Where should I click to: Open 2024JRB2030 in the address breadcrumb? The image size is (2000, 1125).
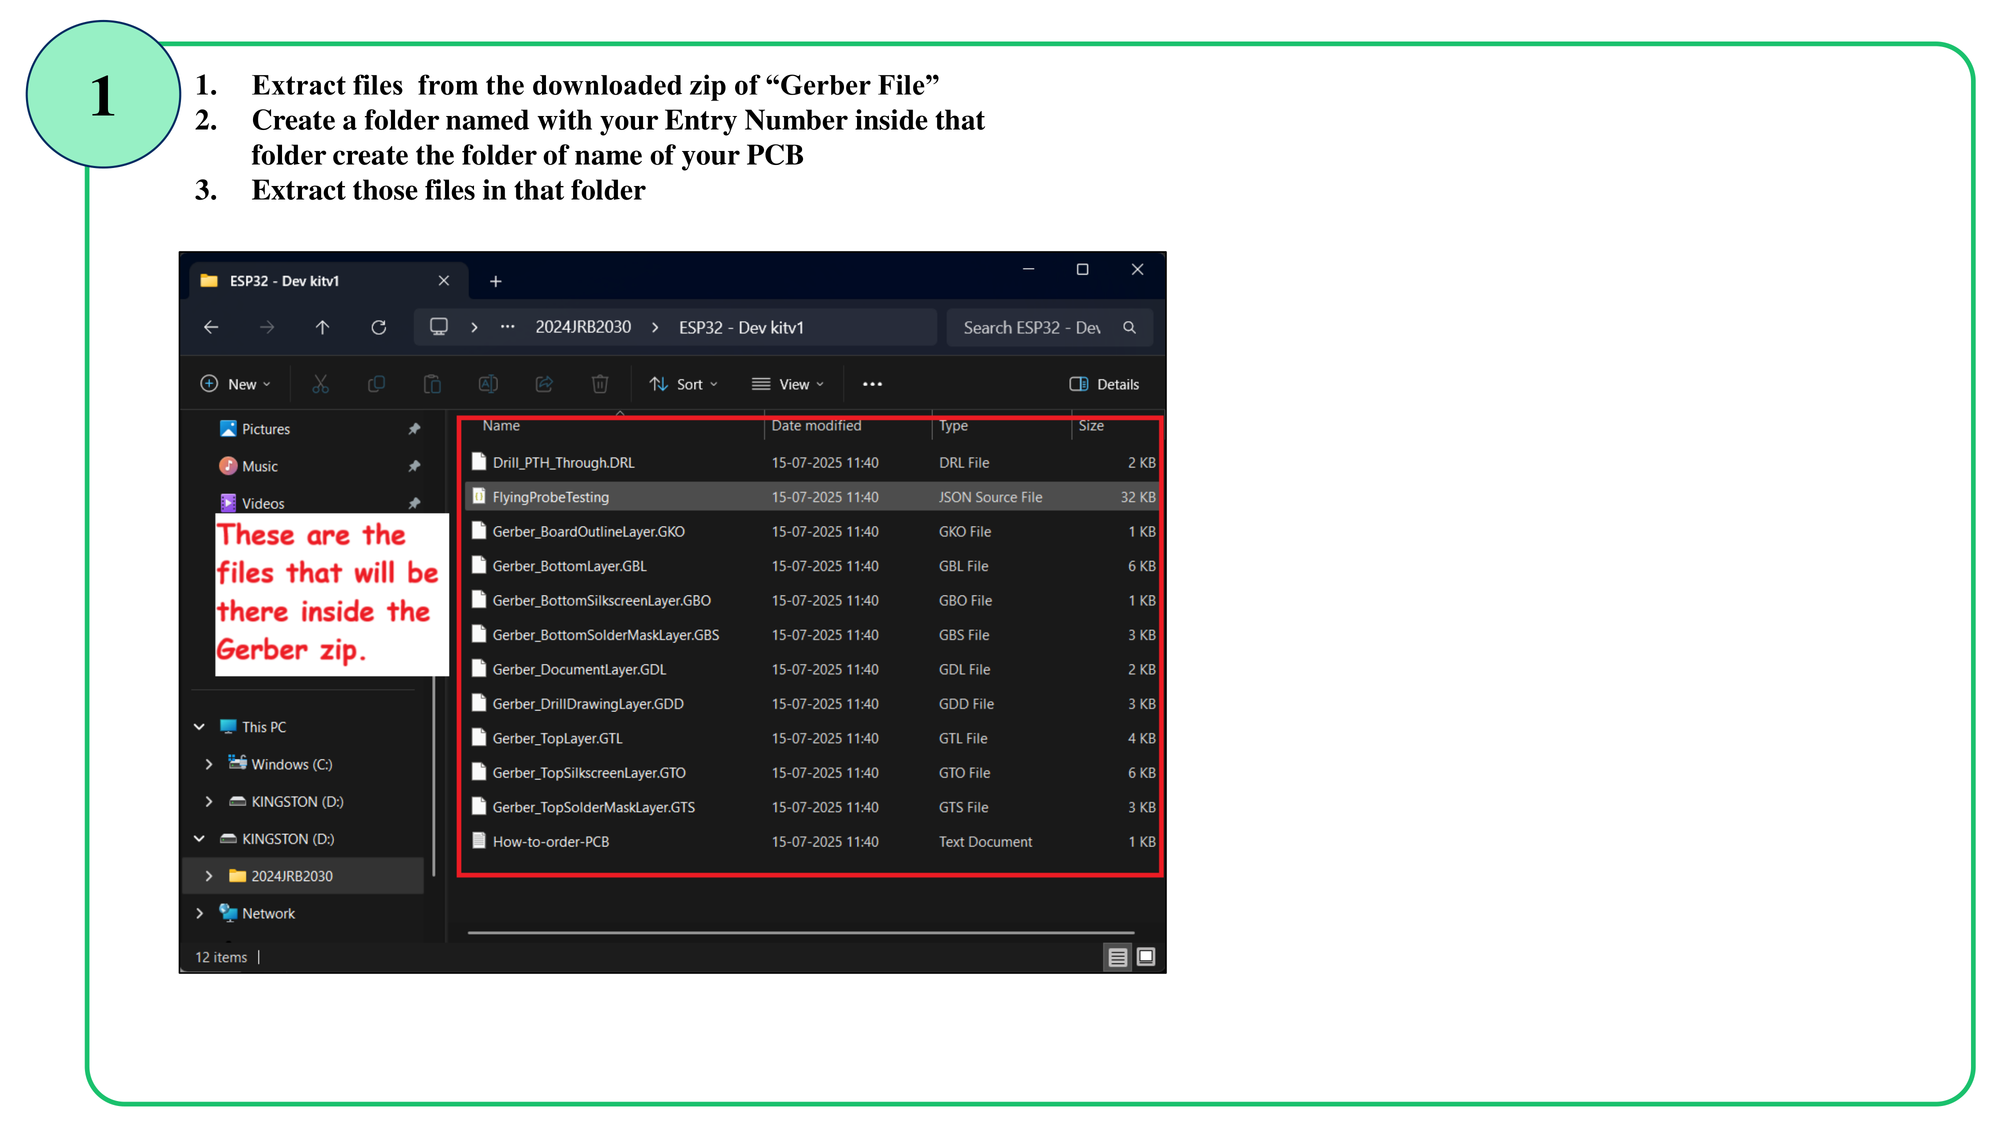583,327
